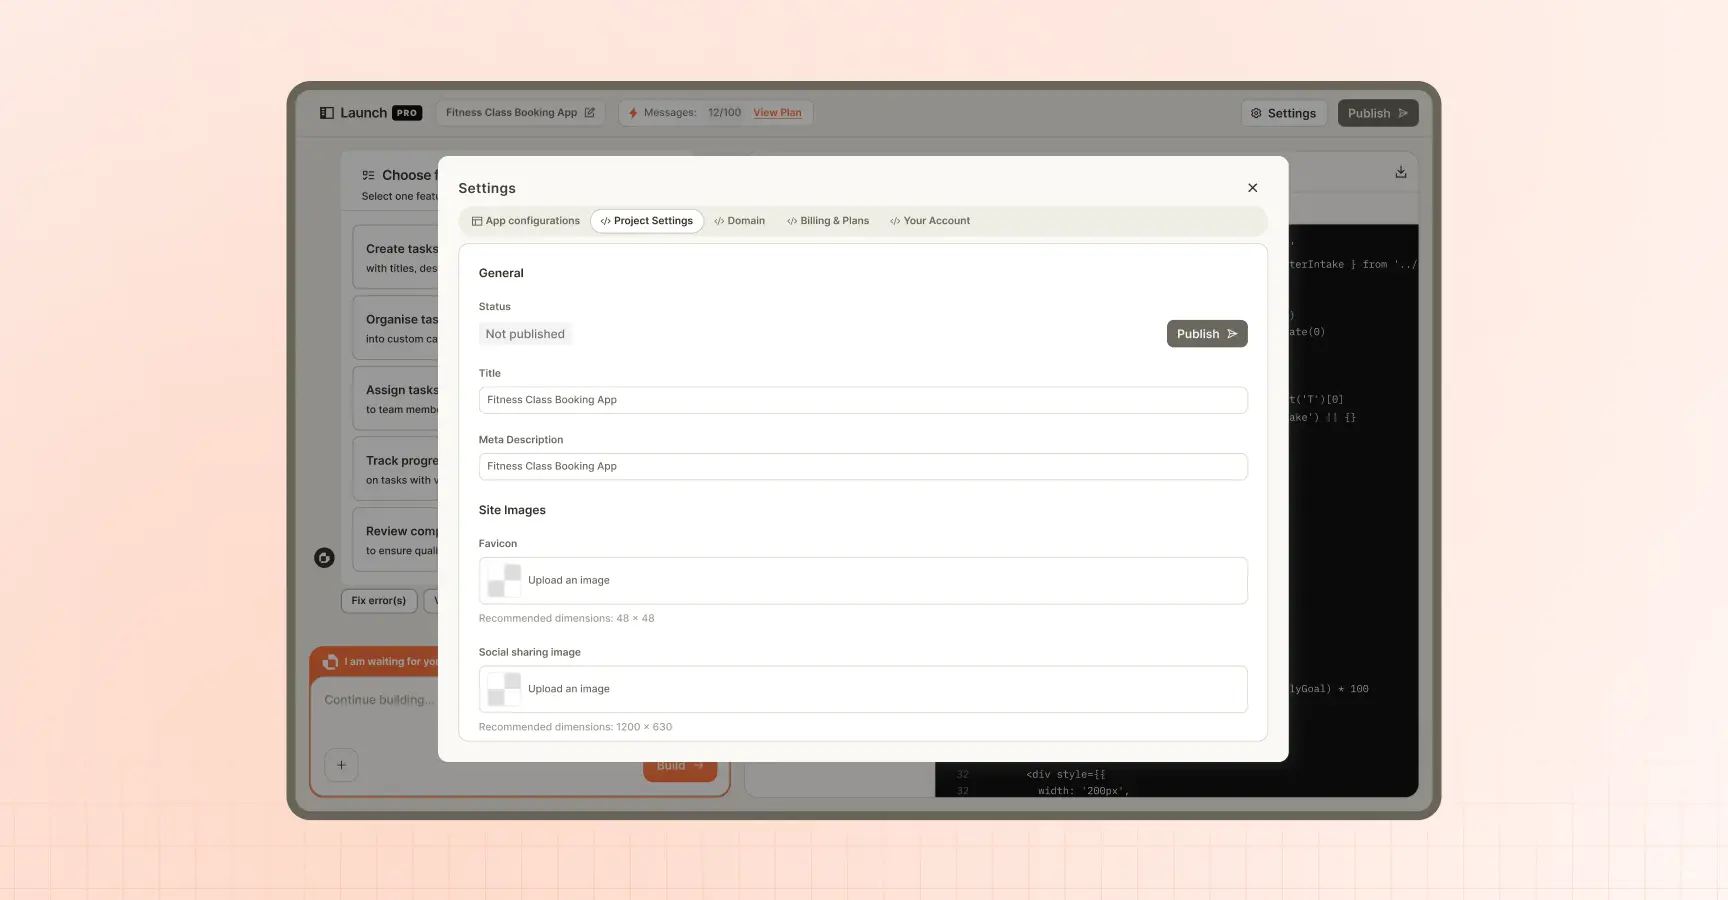This screenshot has width=1728, height=900.
Task: Click Publish in the top bar
Action: coord(1378,113)
